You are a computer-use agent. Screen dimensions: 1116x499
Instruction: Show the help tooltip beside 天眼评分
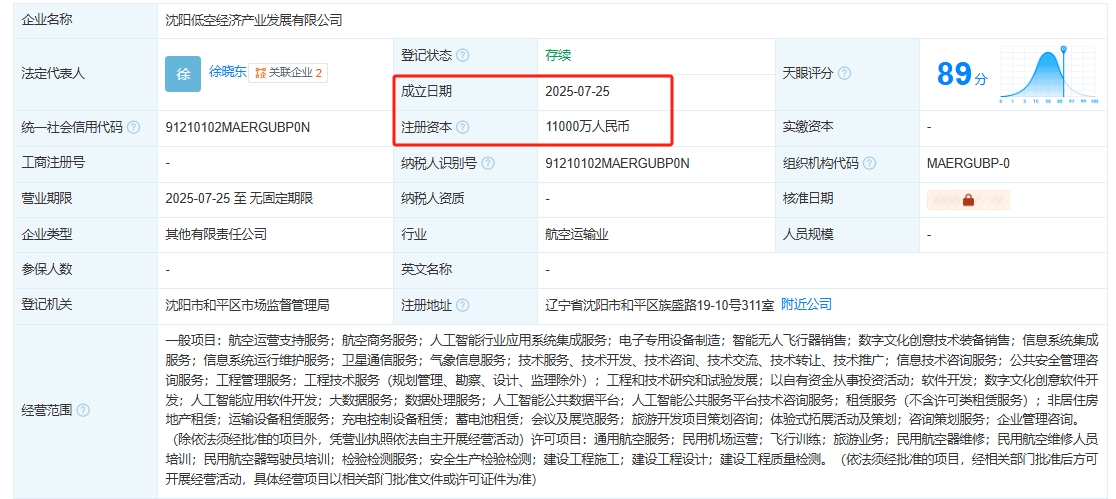coord(844,73)
